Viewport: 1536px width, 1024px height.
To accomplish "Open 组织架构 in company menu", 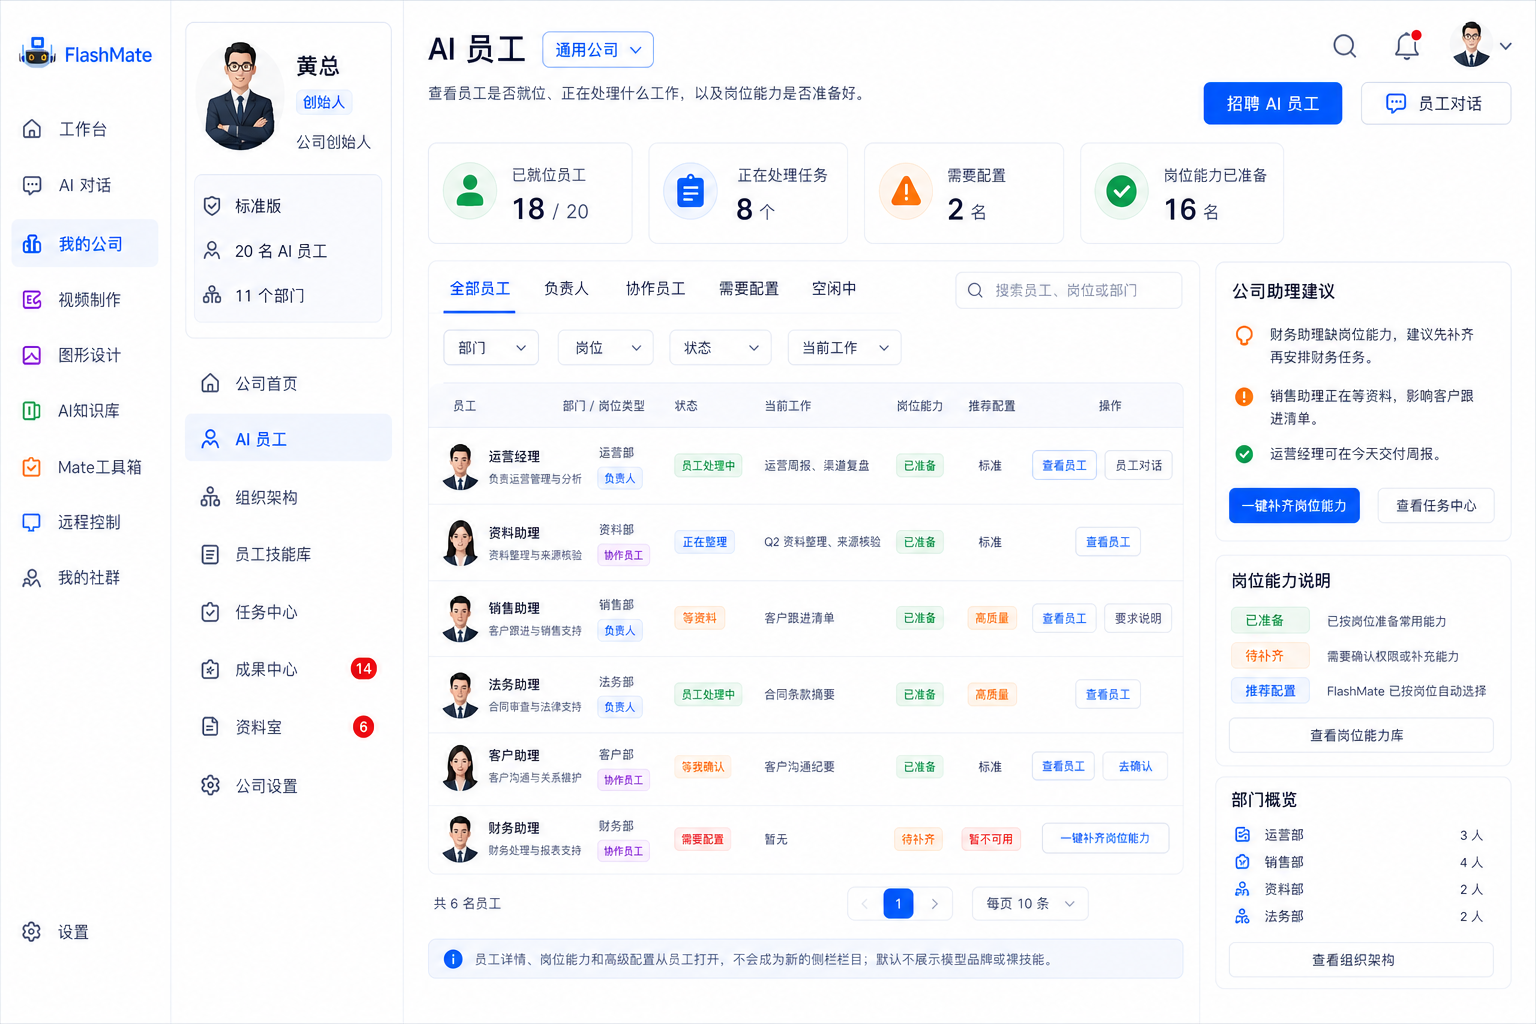I will (x=288, y=497).
